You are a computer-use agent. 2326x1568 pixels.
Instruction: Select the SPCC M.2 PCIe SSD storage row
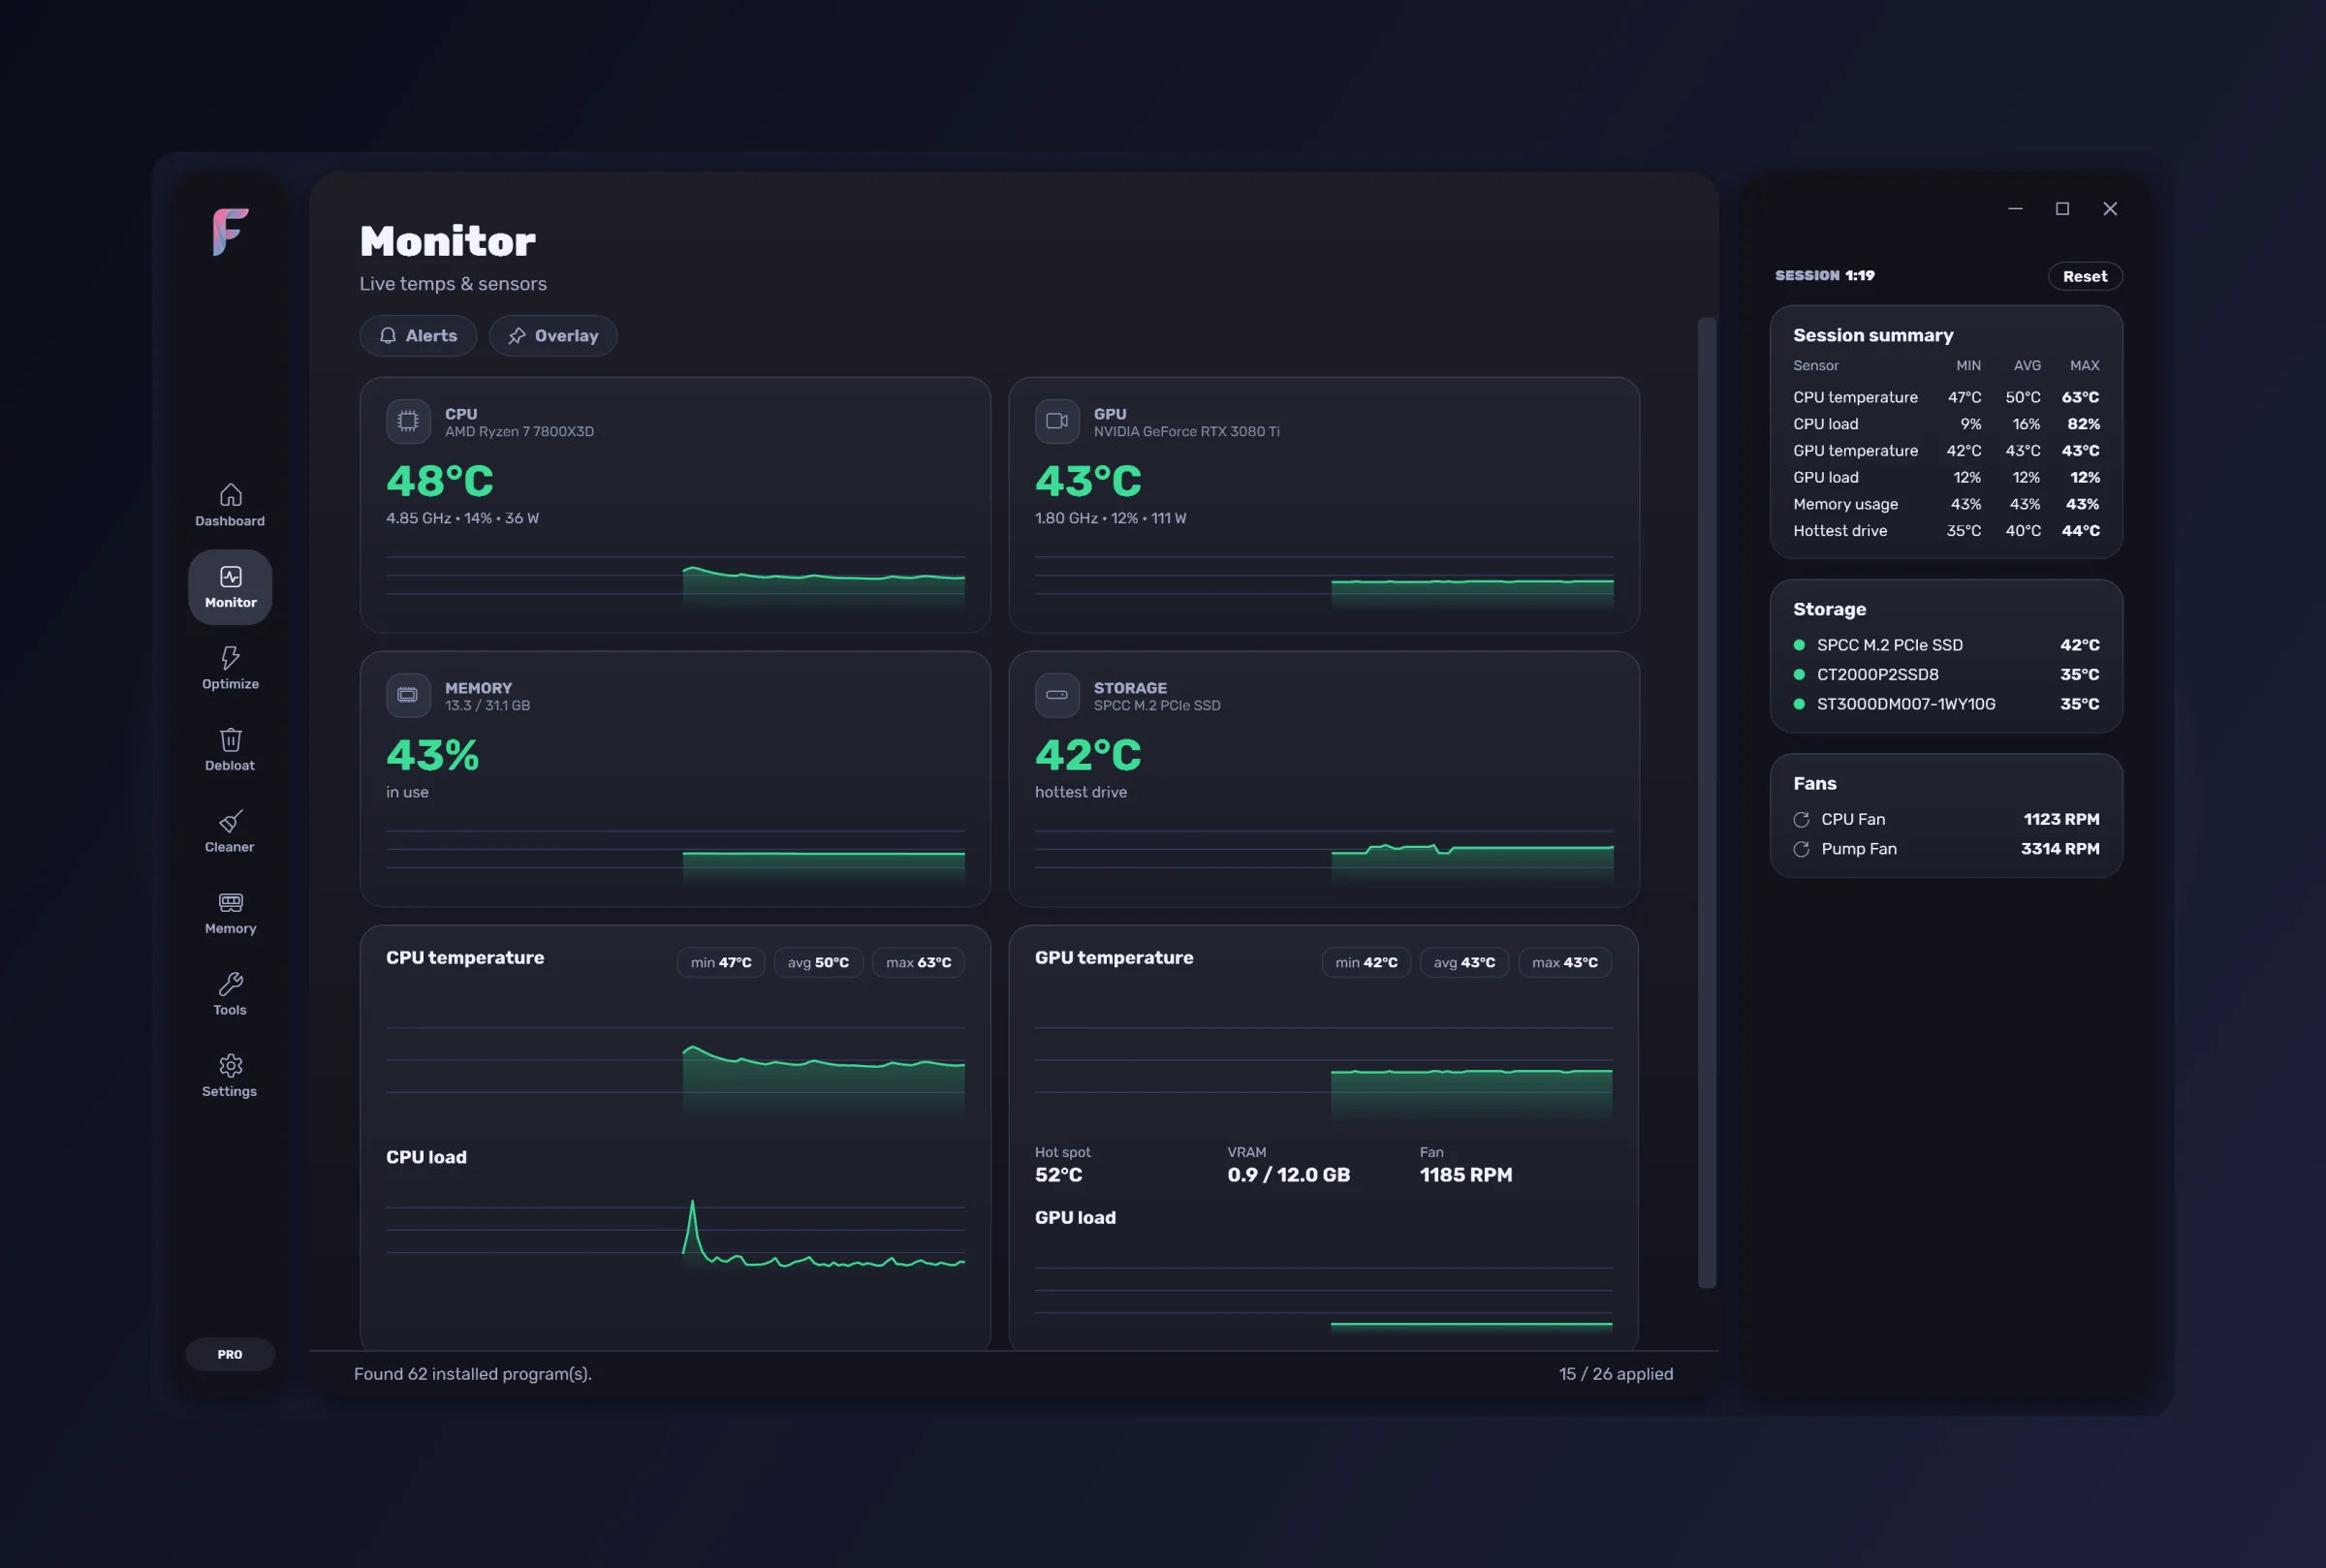[1946, 645]
